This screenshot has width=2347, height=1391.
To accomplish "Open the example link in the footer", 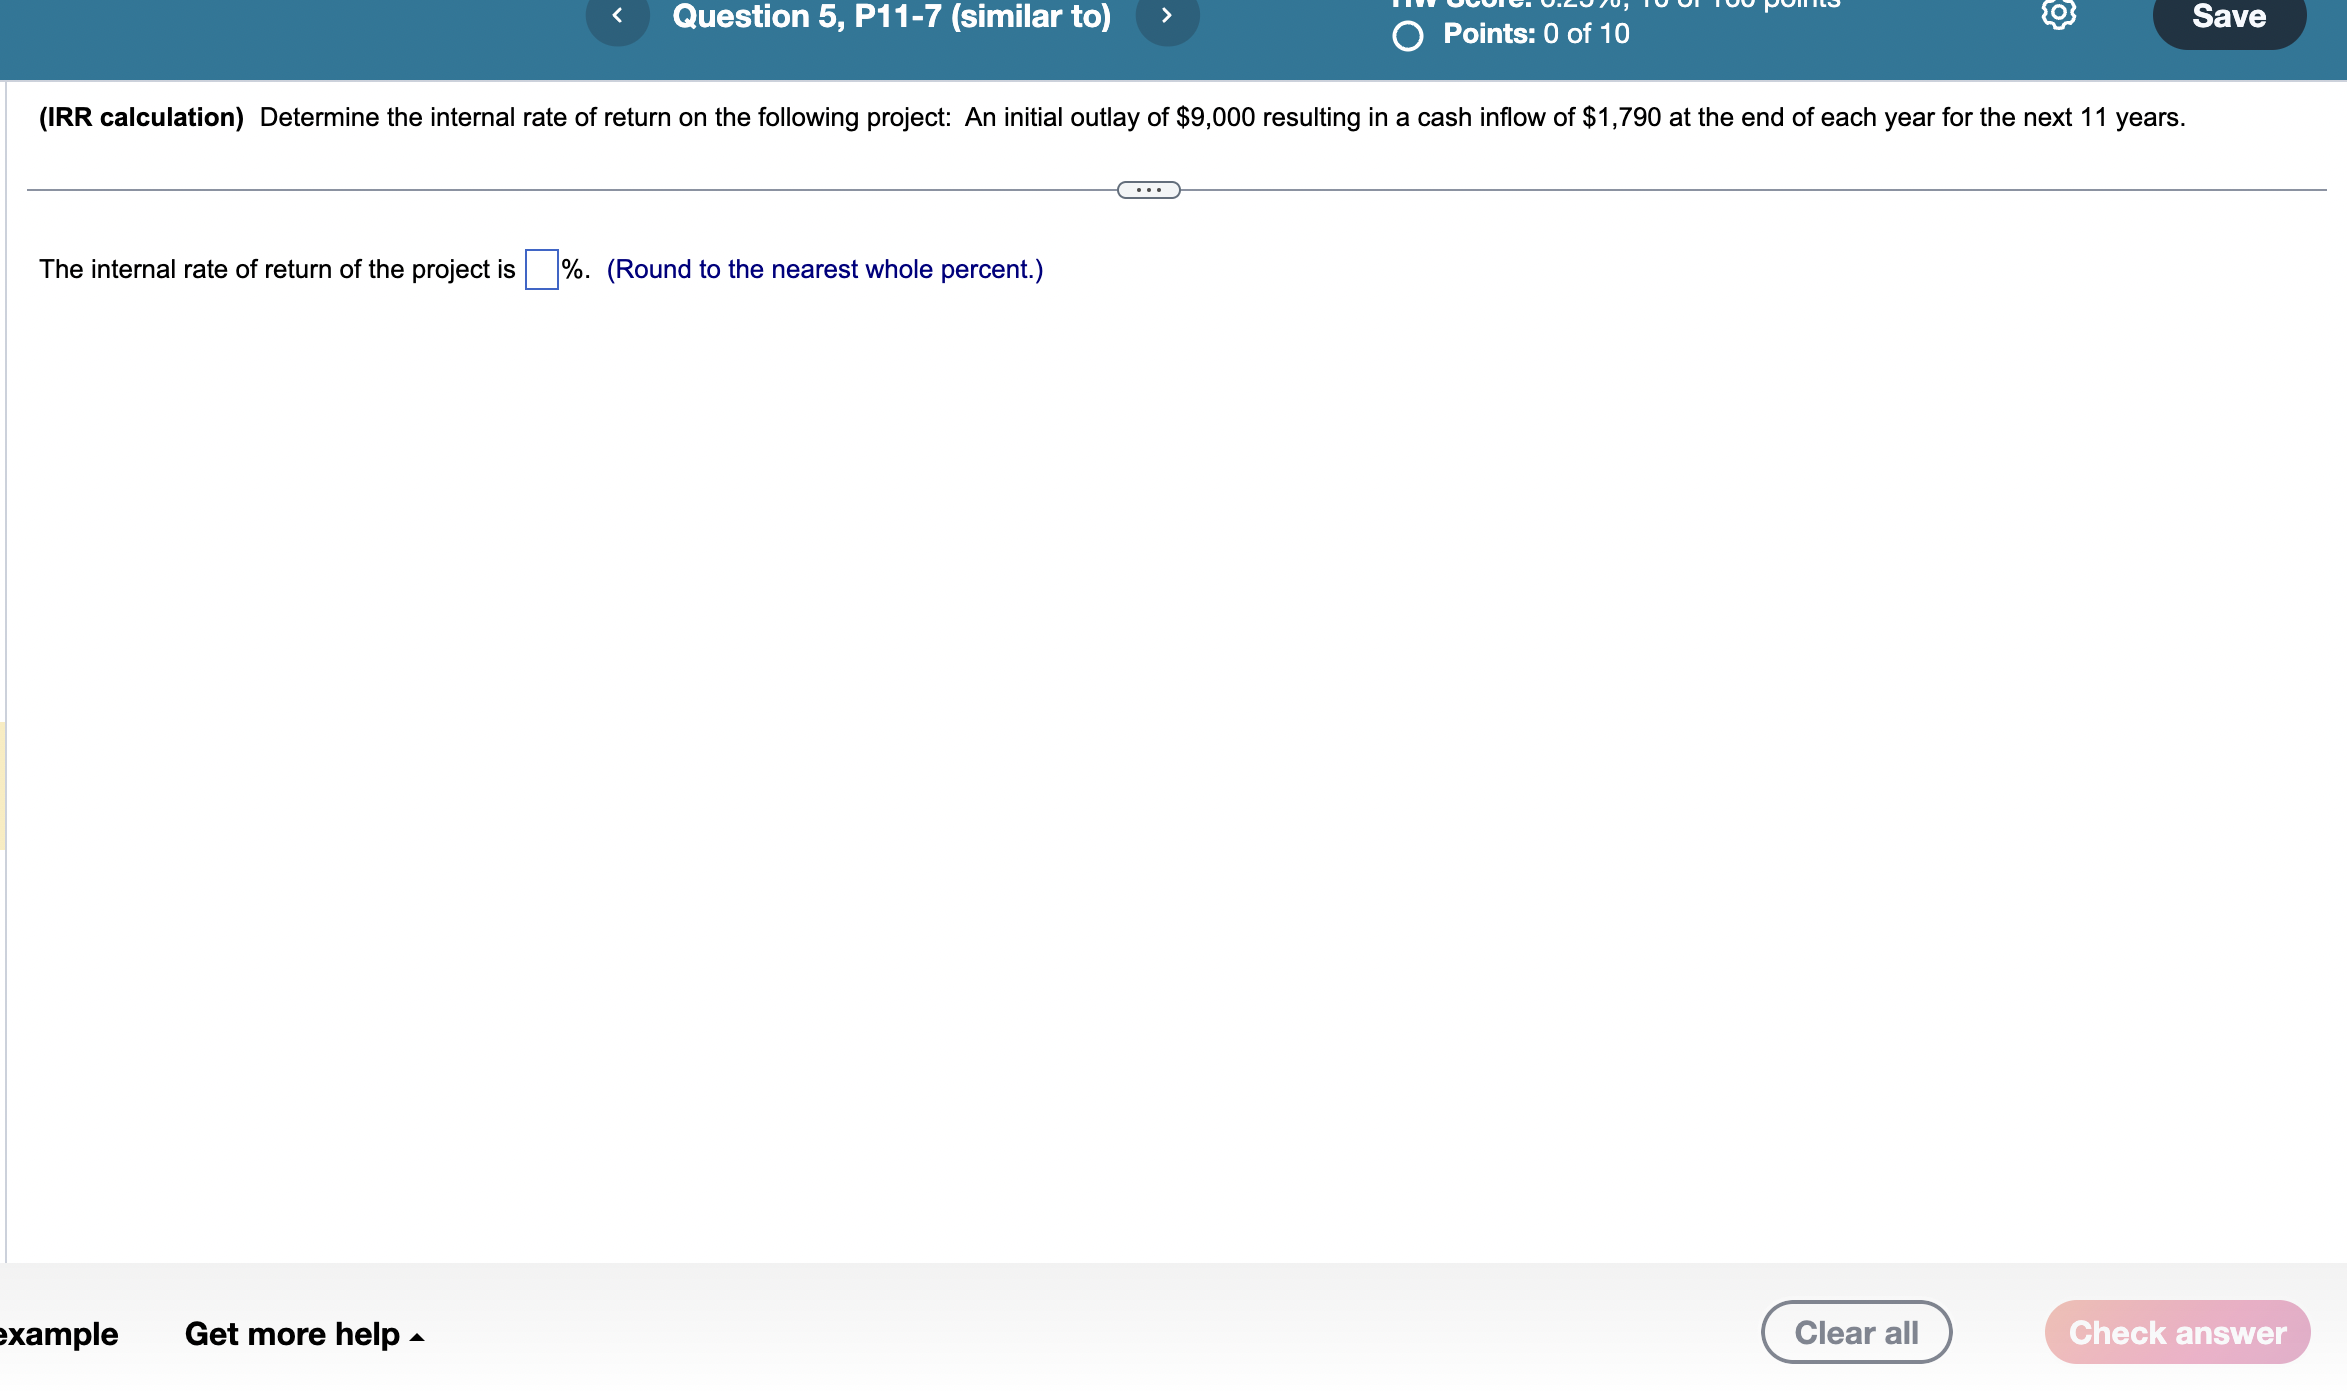I will (57, 1333).
